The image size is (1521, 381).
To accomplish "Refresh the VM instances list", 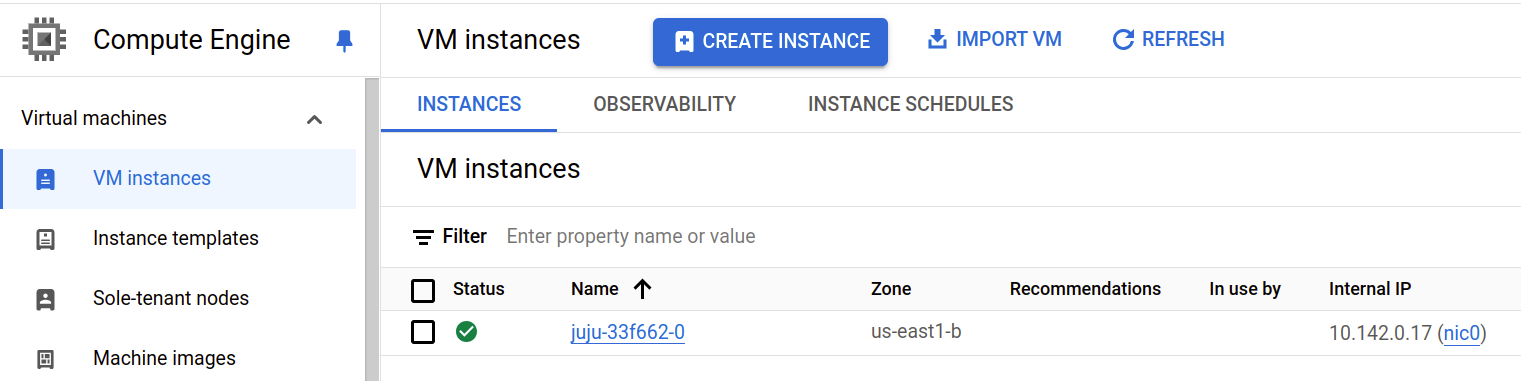I will point(1168,40).
